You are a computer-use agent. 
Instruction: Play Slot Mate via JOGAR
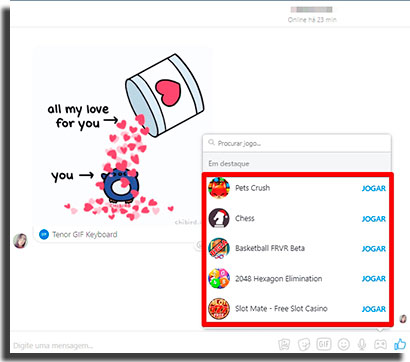(374, 309)
